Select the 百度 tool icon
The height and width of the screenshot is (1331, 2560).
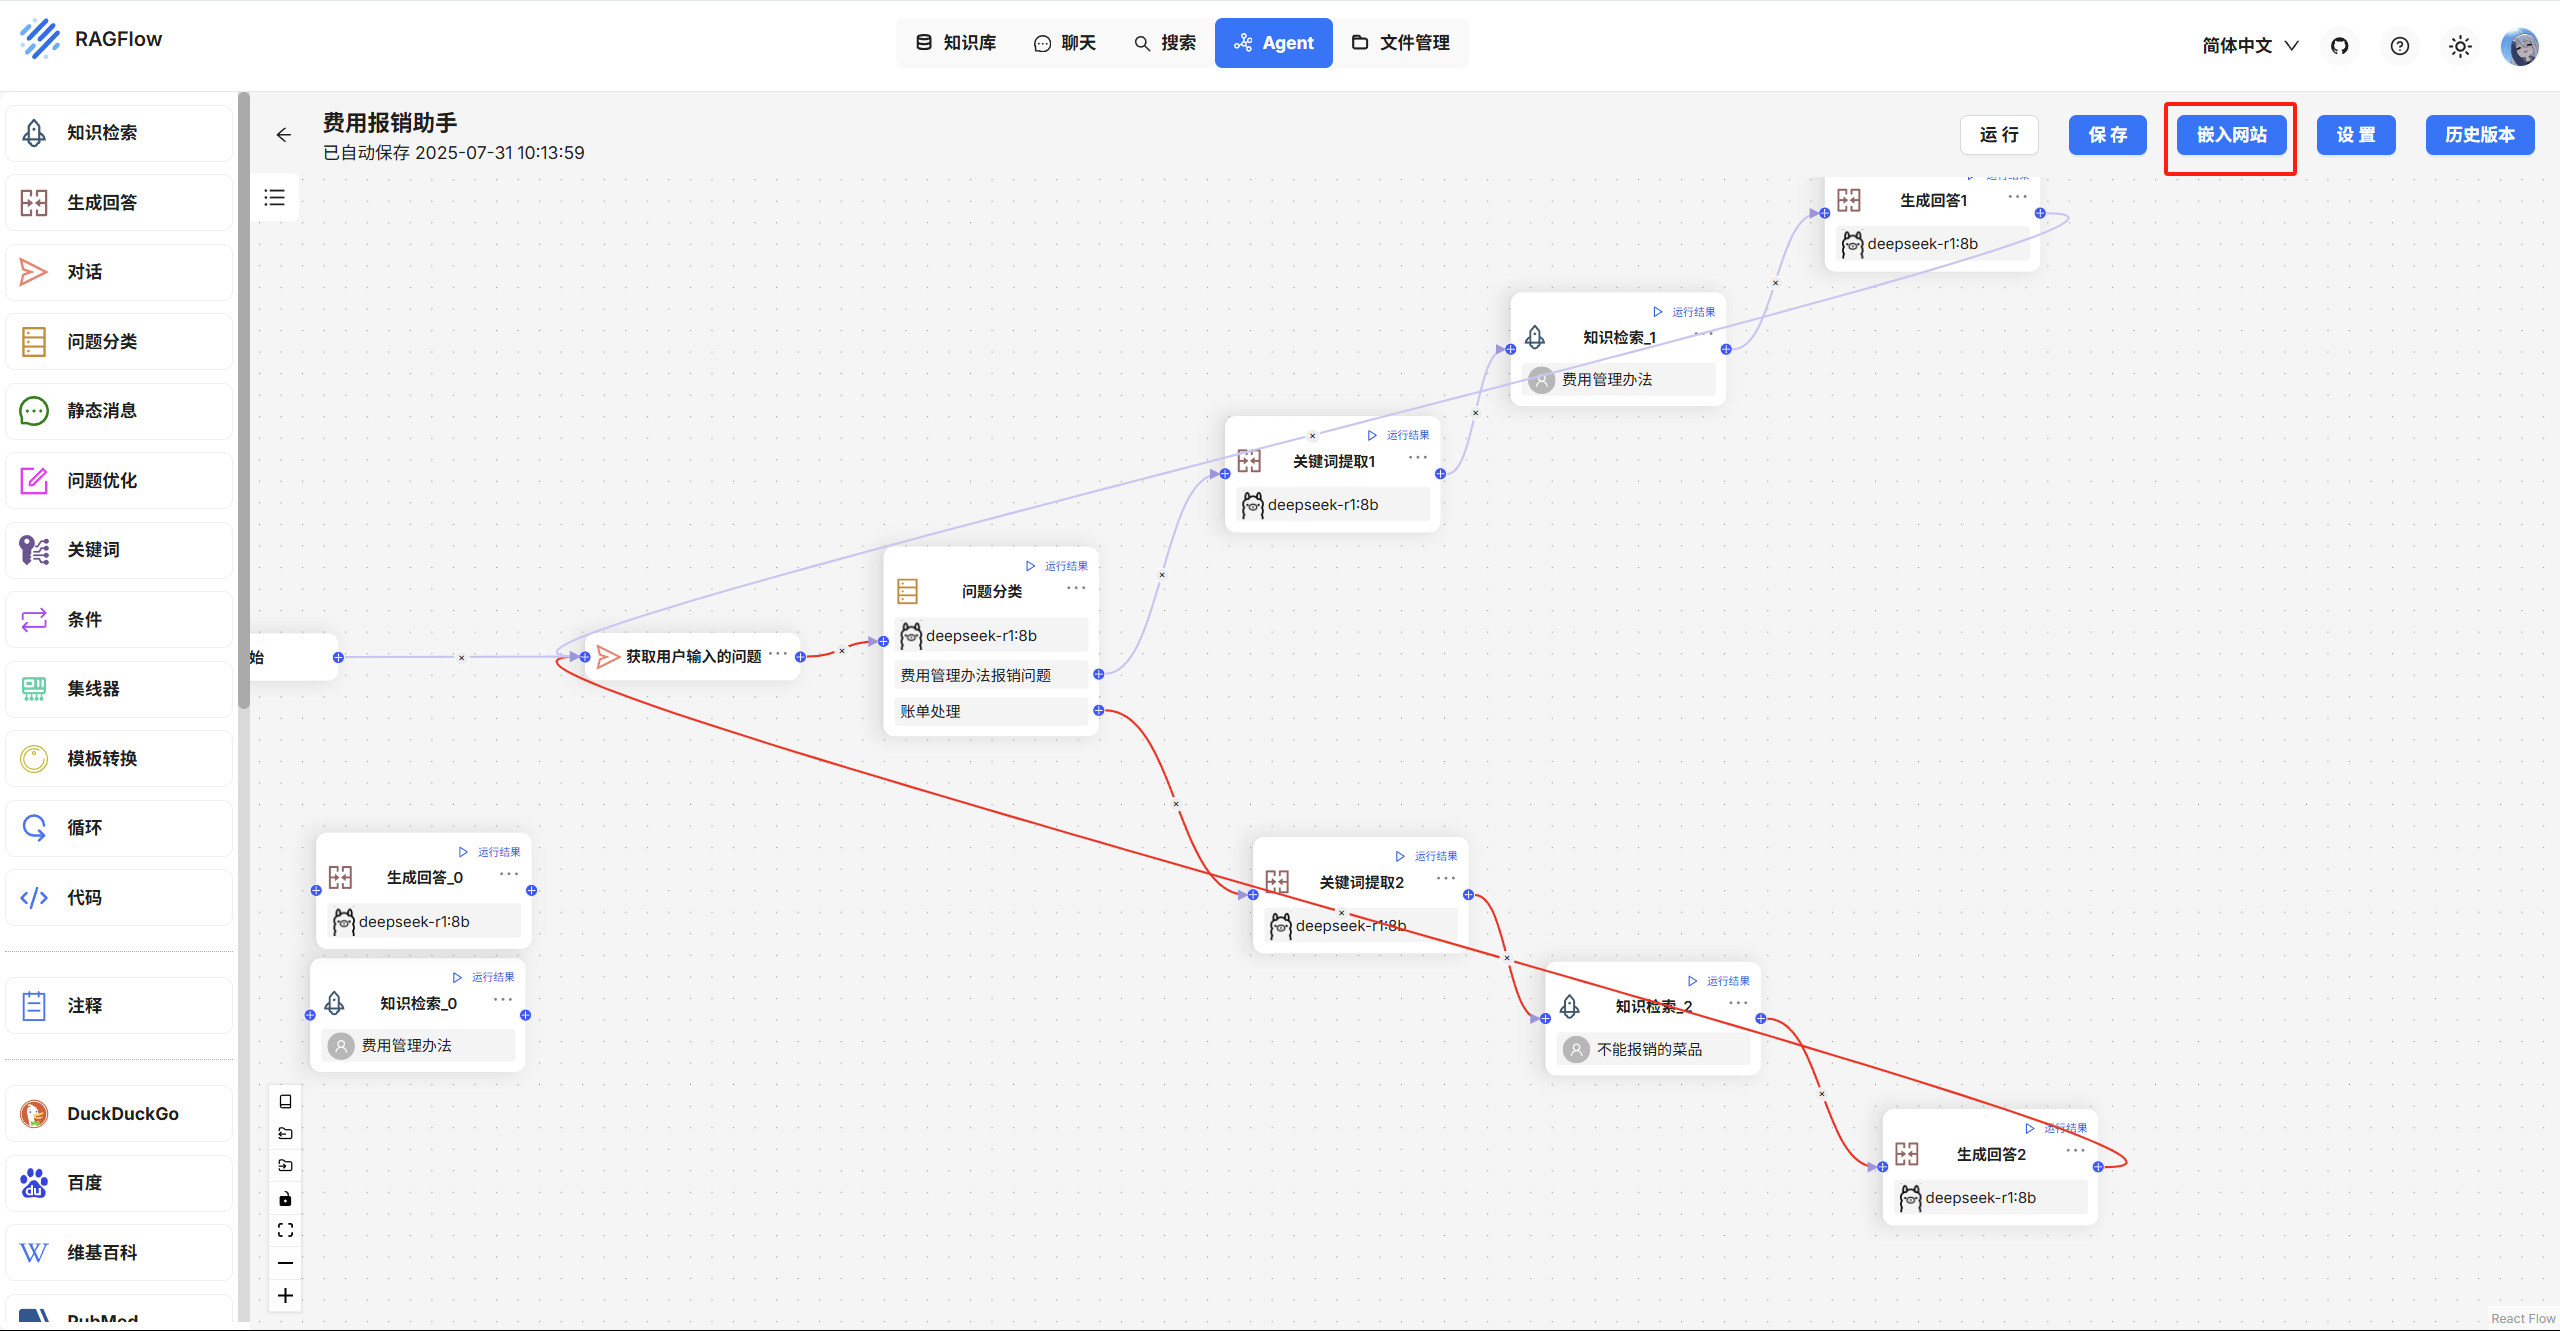coord(33,1182)
